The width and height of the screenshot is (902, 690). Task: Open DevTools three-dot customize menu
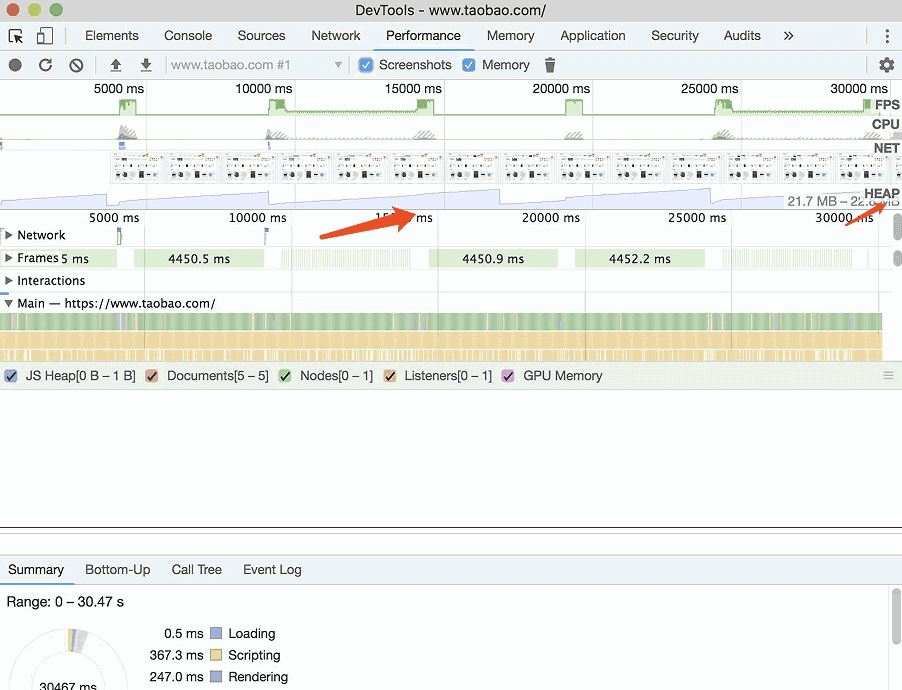click(x=887, y=36)
